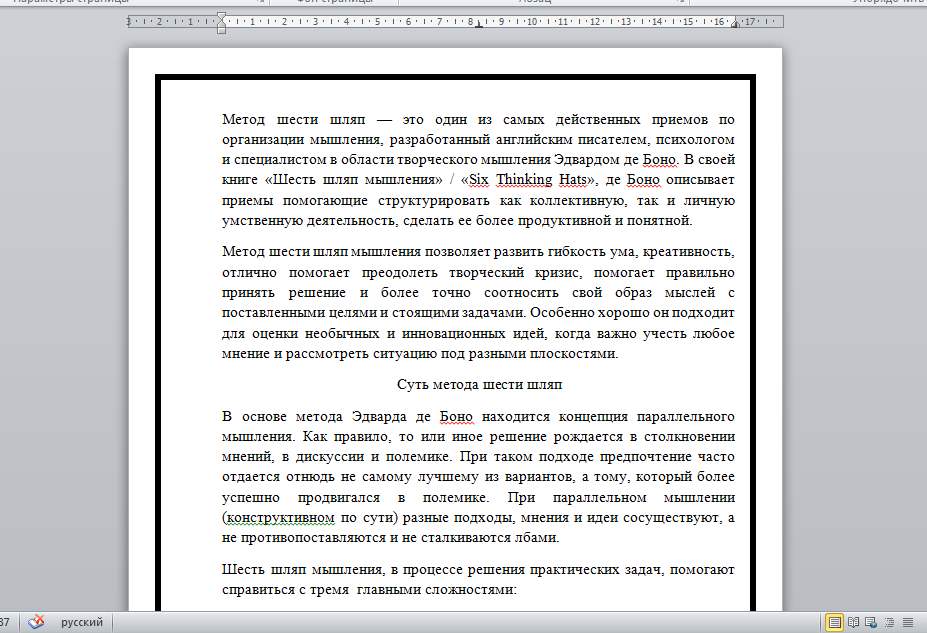Click the heading 'Суть метода шести шляп'

(479, 385)
